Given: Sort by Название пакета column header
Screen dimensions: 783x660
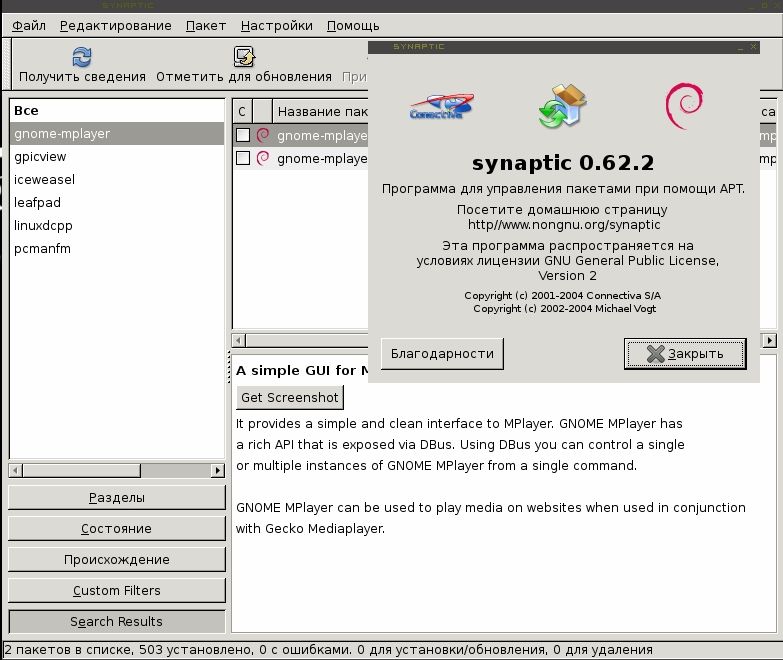Looking at the screenshot, I should (x=322, y=111).
